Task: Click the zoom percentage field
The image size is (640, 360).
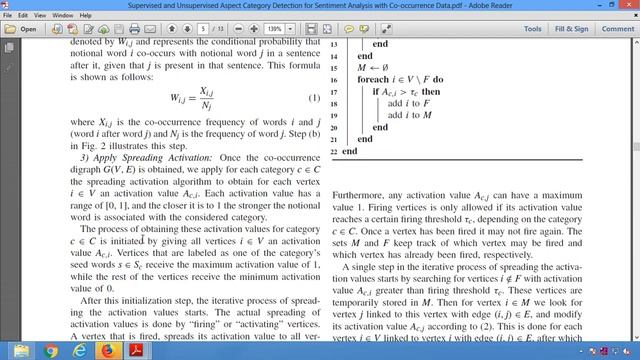Action: click(275, 29)
